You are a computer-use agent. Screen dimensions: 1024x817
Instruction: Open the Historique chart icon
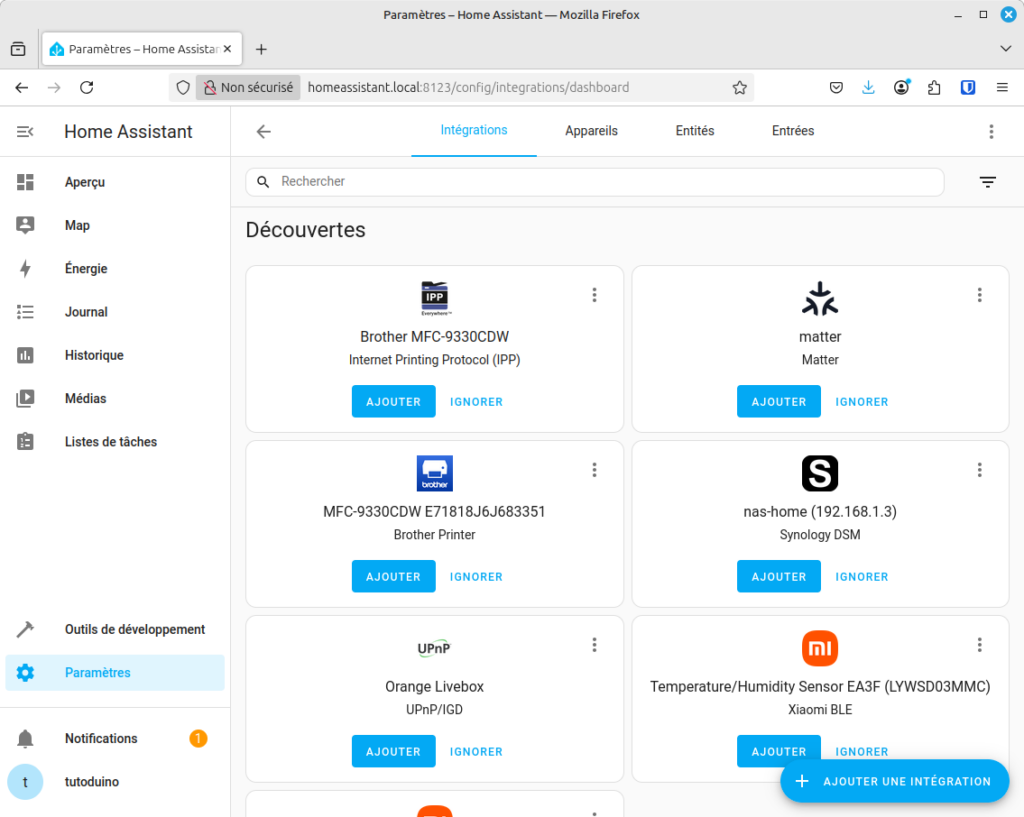[x=25, y=355]
